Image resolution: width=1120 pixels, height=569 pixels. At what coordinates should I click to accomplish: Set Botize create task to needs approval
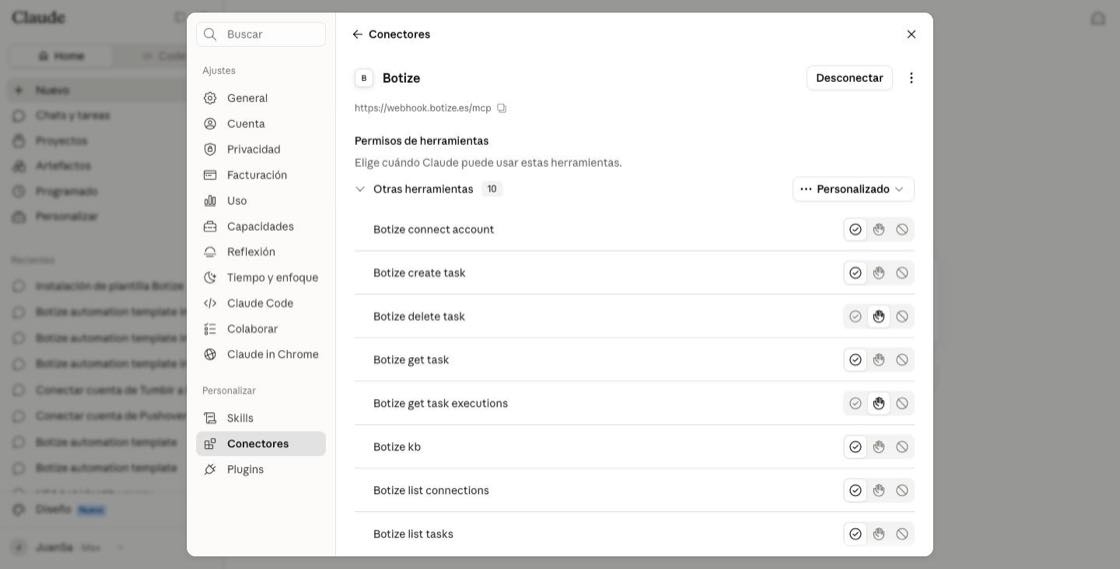pyautogui.click(x=879, y=273)
